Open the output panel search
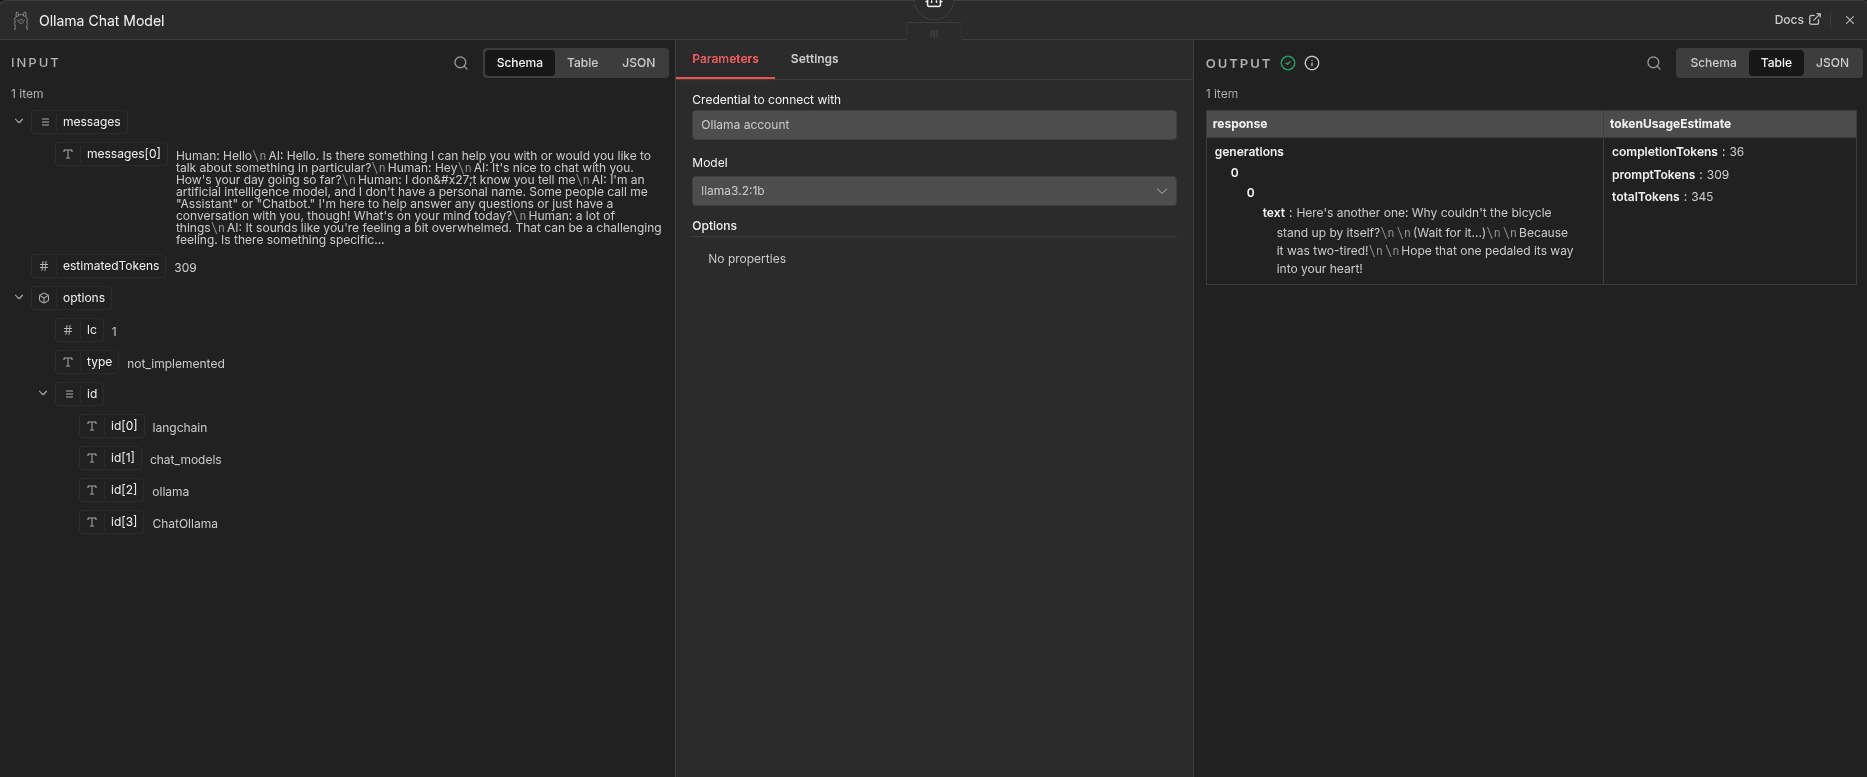The width and height of the screenshot is (1867, 777). tap(1654, 63)
